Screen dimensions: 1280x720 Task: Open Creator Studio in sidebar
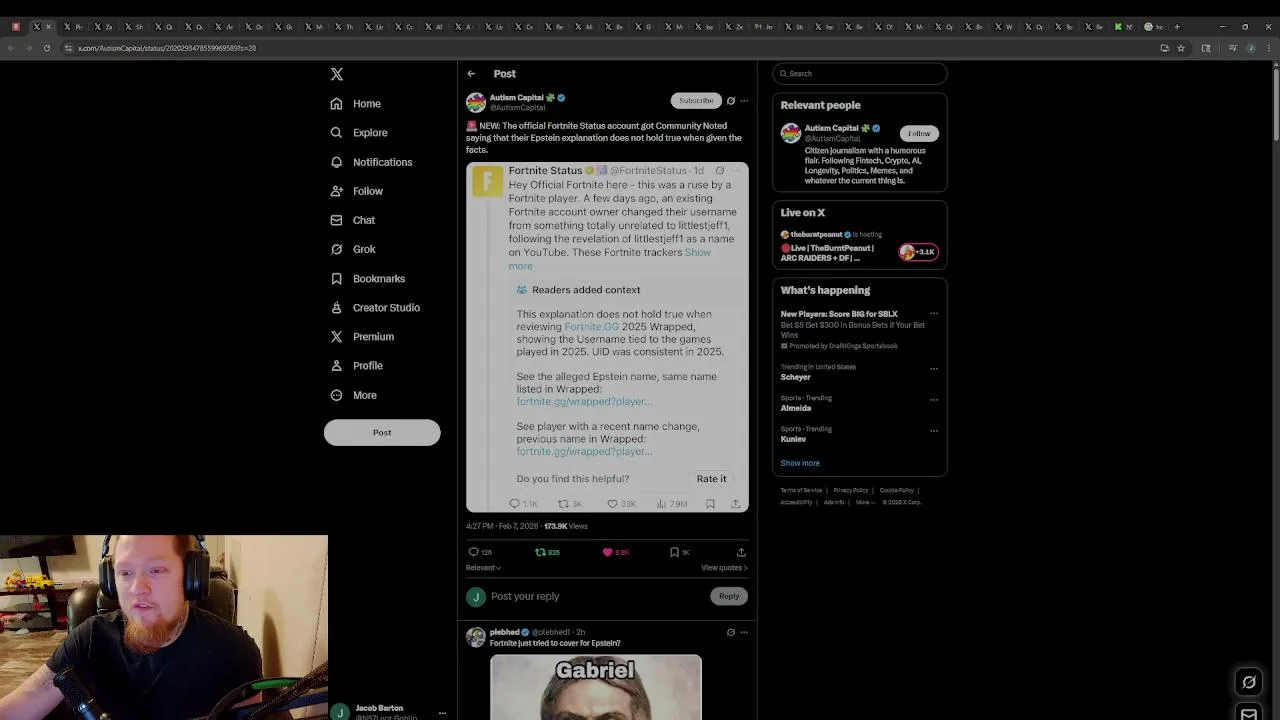tap(375, 308)
